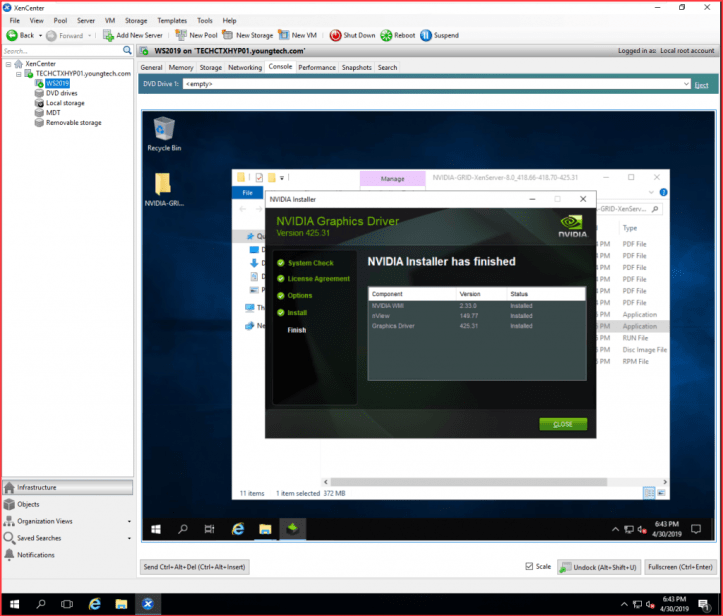This screenshot has width=723, height=616.
Task: Select Local storage node
Action: [x=65, y=103]
